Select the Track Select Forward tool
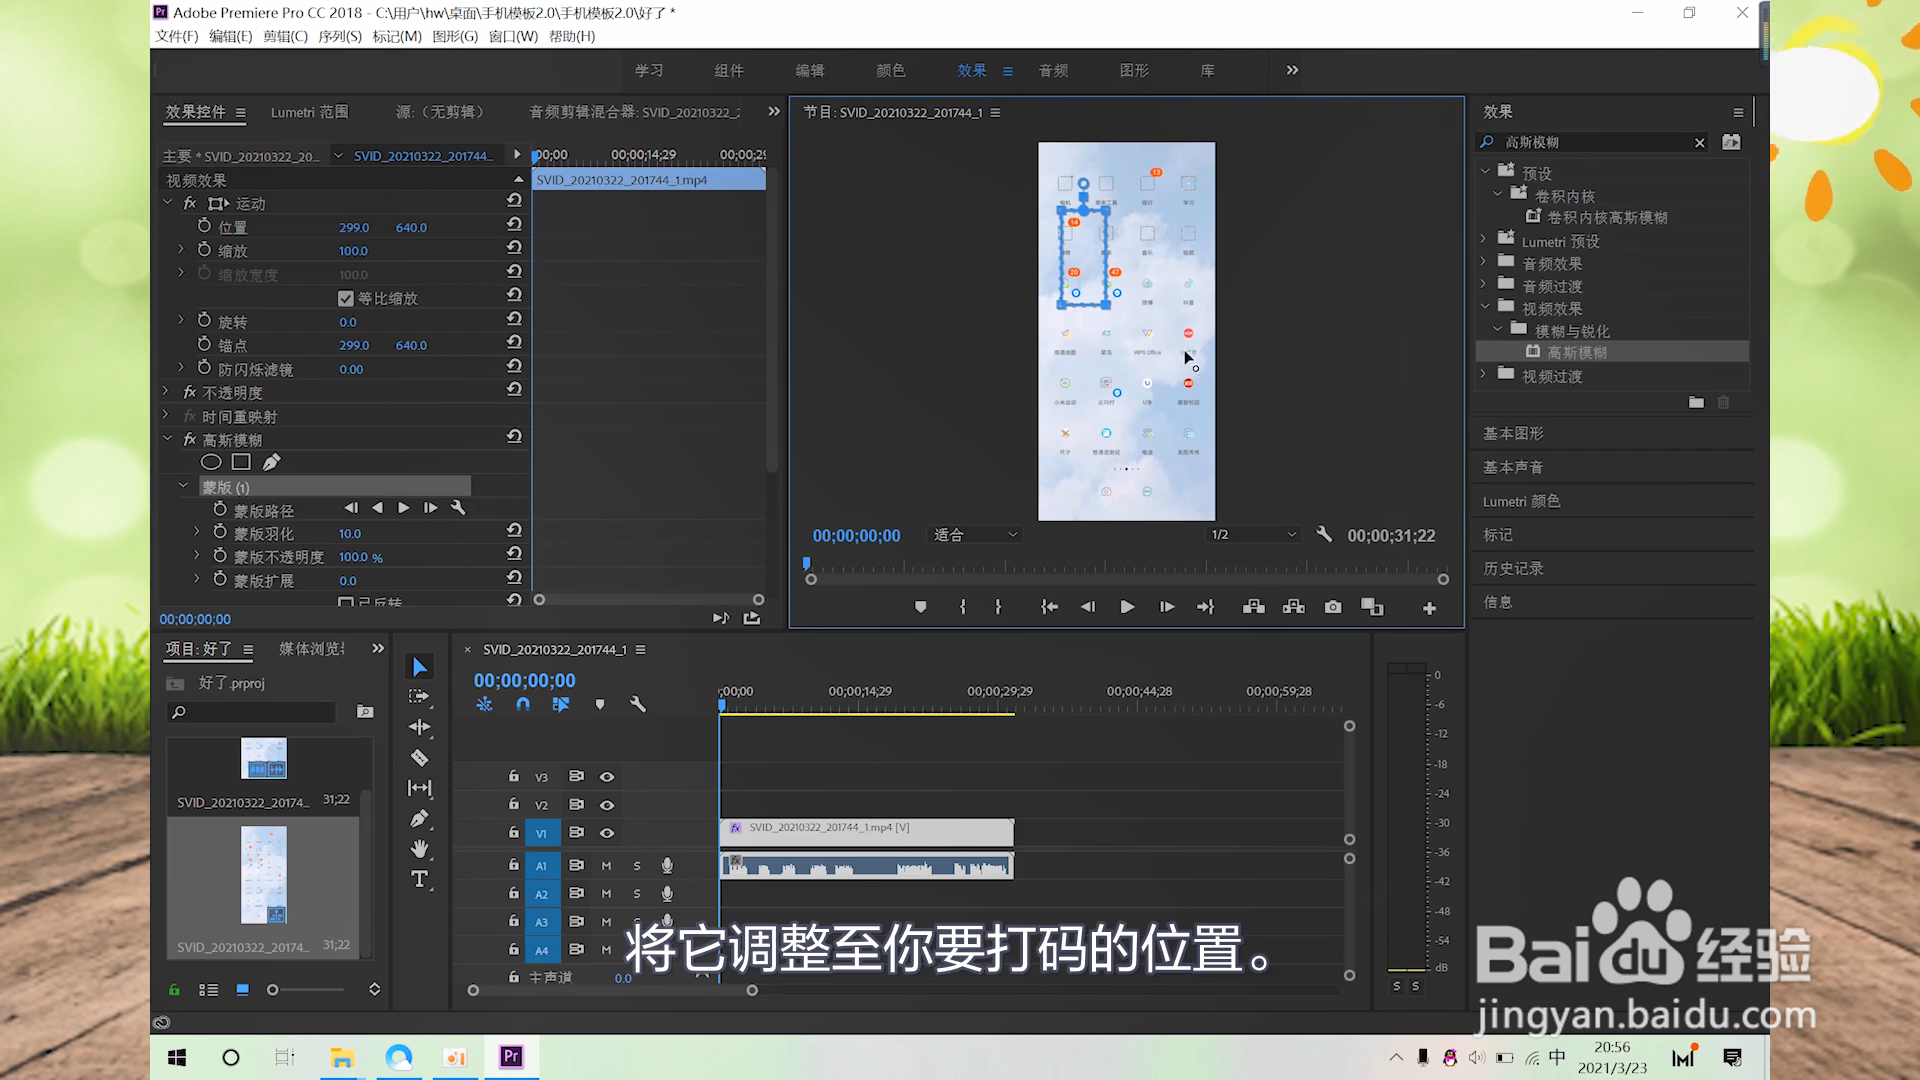The width and height of the screenshot is (1920, 1080). [419, 696]
